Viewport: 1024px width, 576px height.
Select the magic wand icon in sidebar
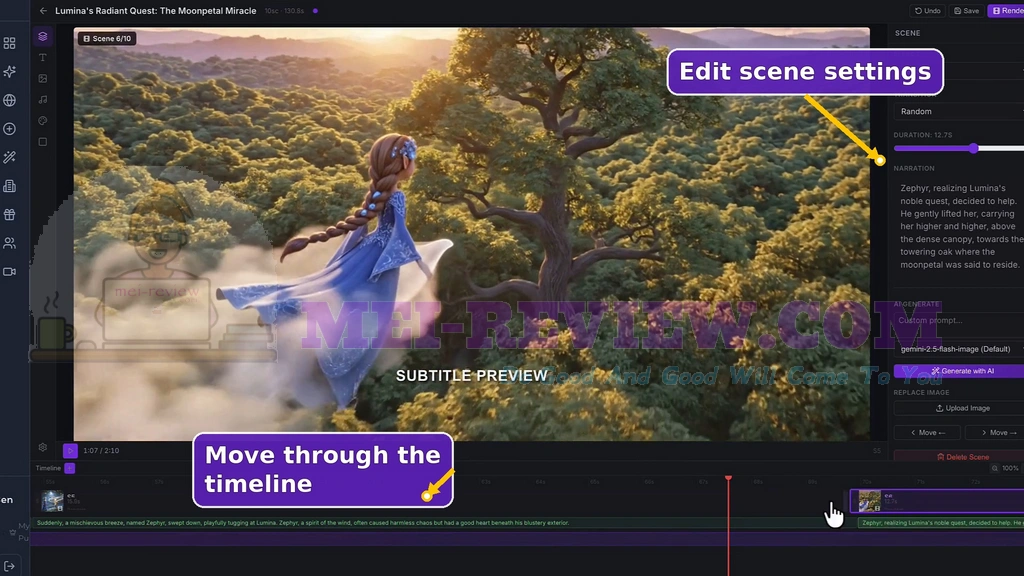coord(9,157)
